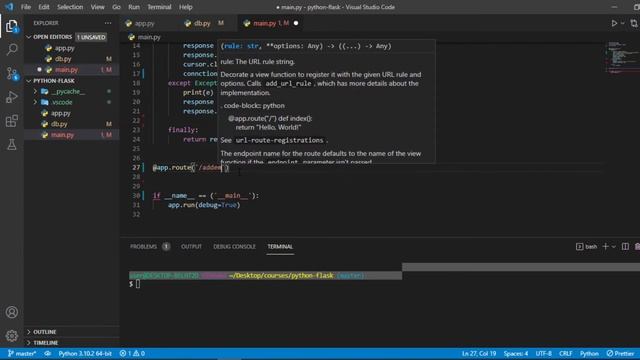Open the Testing flask icon view
Viewport: 640px width, 360px height.
tap(11, 144)
